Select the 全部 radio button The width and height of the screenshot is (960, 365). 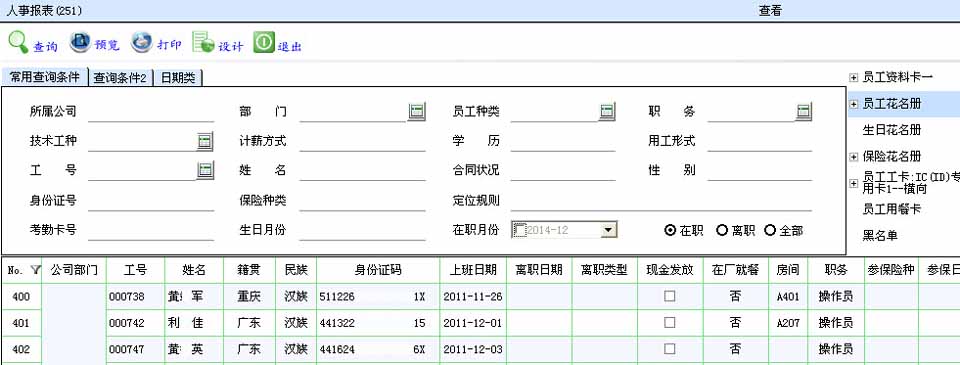coord(770,230)
